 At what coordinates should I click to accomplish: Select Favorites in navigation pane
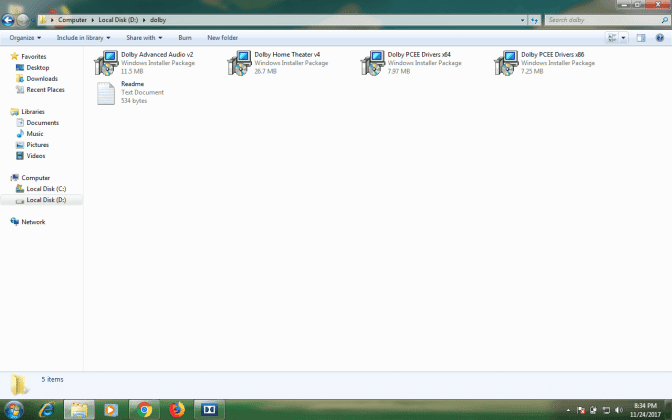[33, 57]
